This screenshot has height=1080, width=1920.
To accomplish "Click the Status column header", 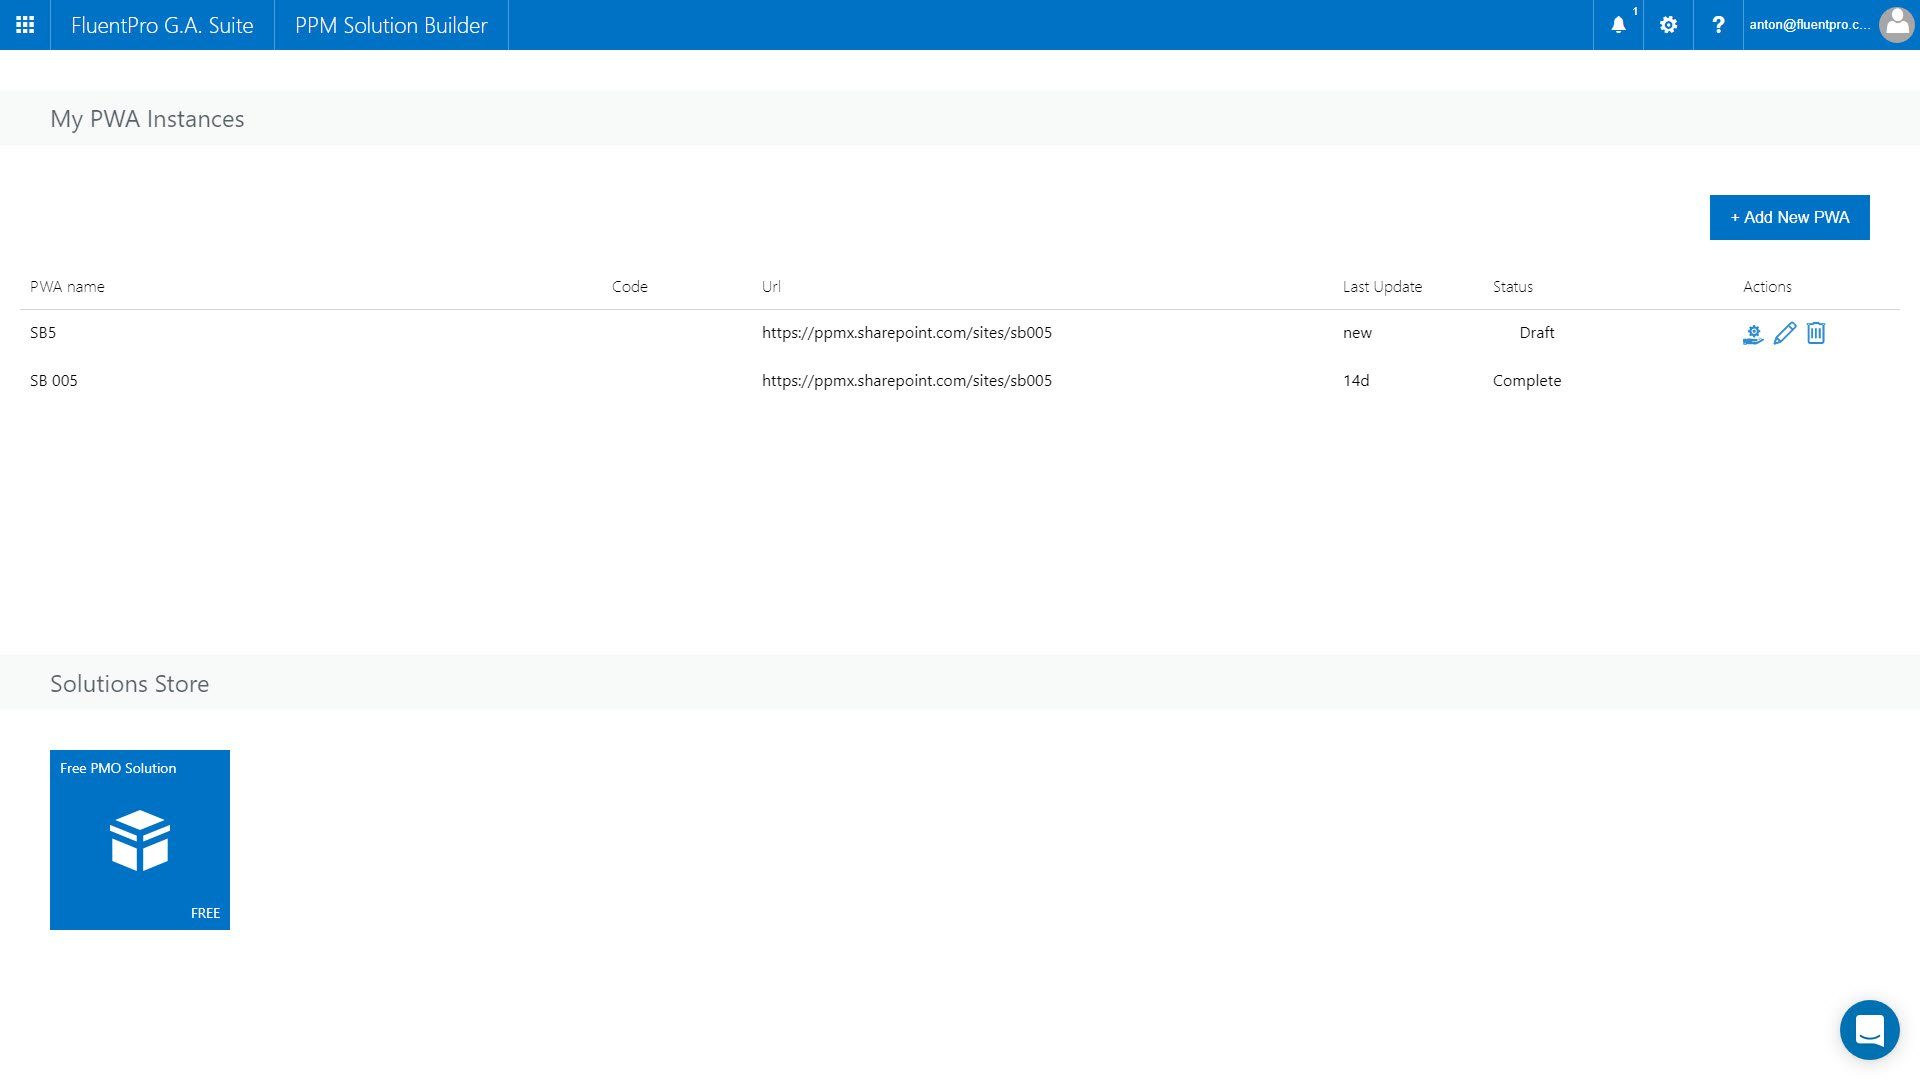I will tap(1513, 286).
